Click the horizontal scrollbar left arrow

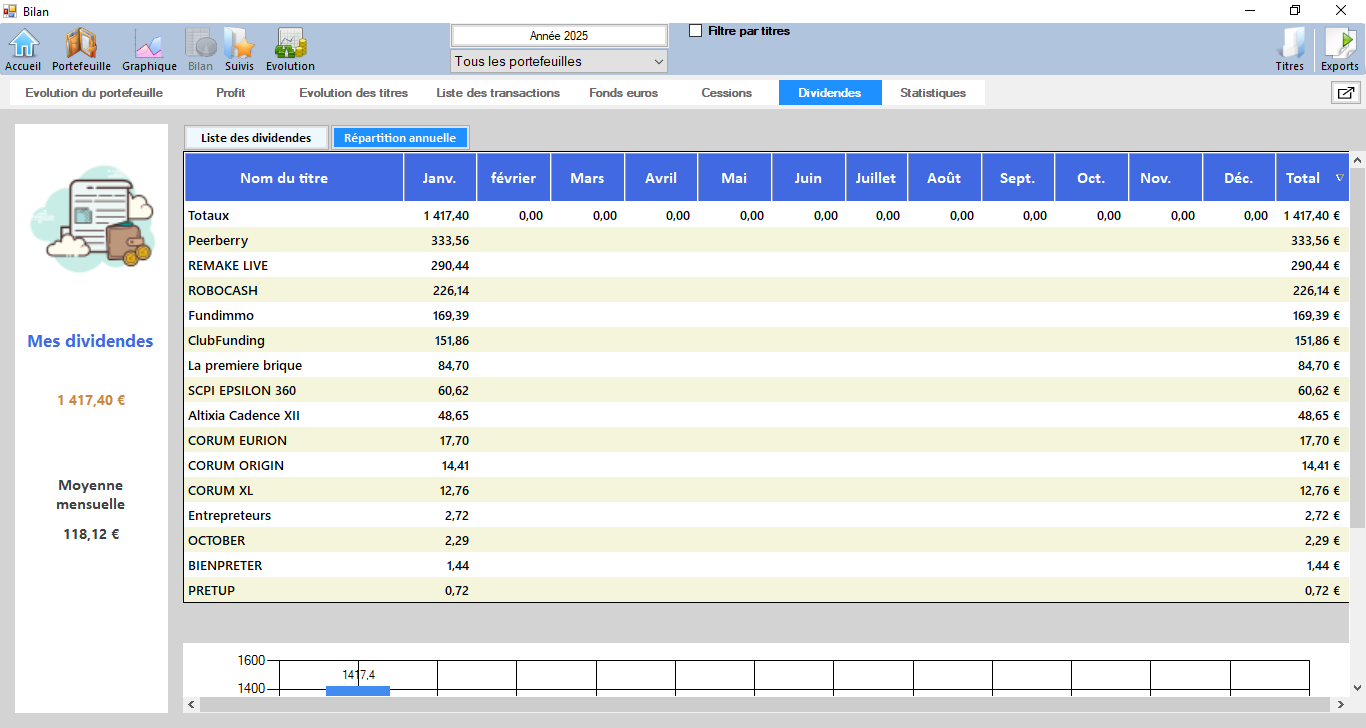[x=191, y=704]
